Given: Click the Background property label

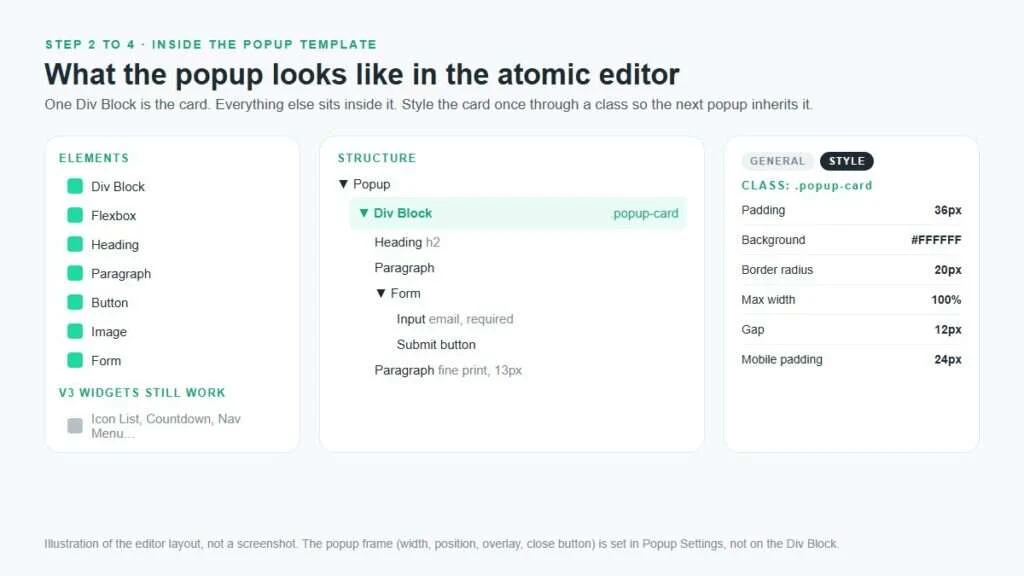Looking at the screenshot, I should coord(773,240).
